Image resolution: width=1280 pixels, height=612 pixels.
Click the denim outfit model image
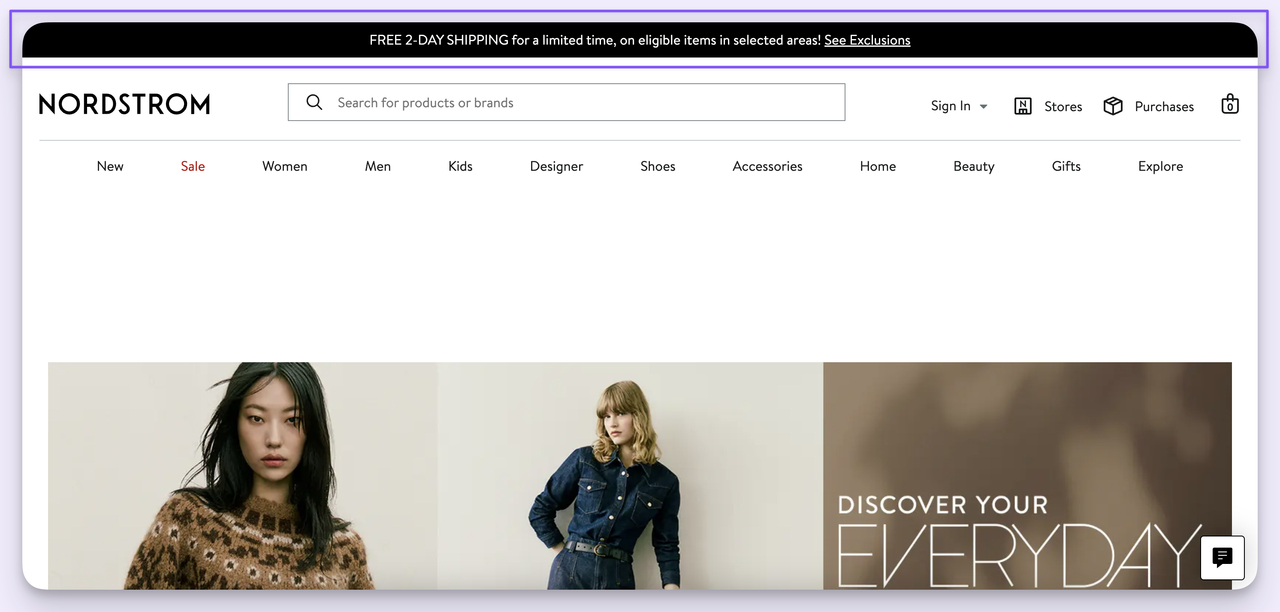[630, 476]
